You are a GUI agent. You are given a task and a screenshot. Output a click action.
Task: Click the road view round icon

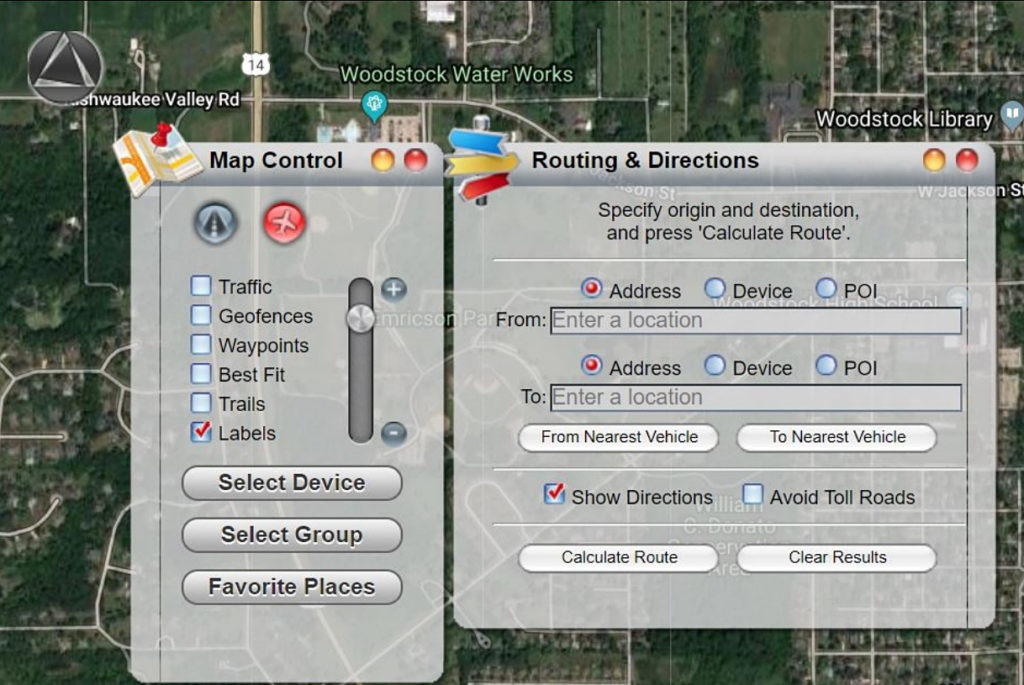pyautogui.click(x=216, y=223)
